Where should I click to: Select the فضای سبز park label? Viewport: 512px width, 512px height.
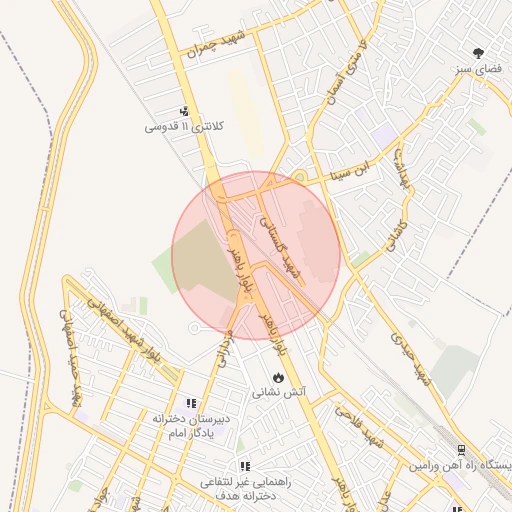pos(479,69)
